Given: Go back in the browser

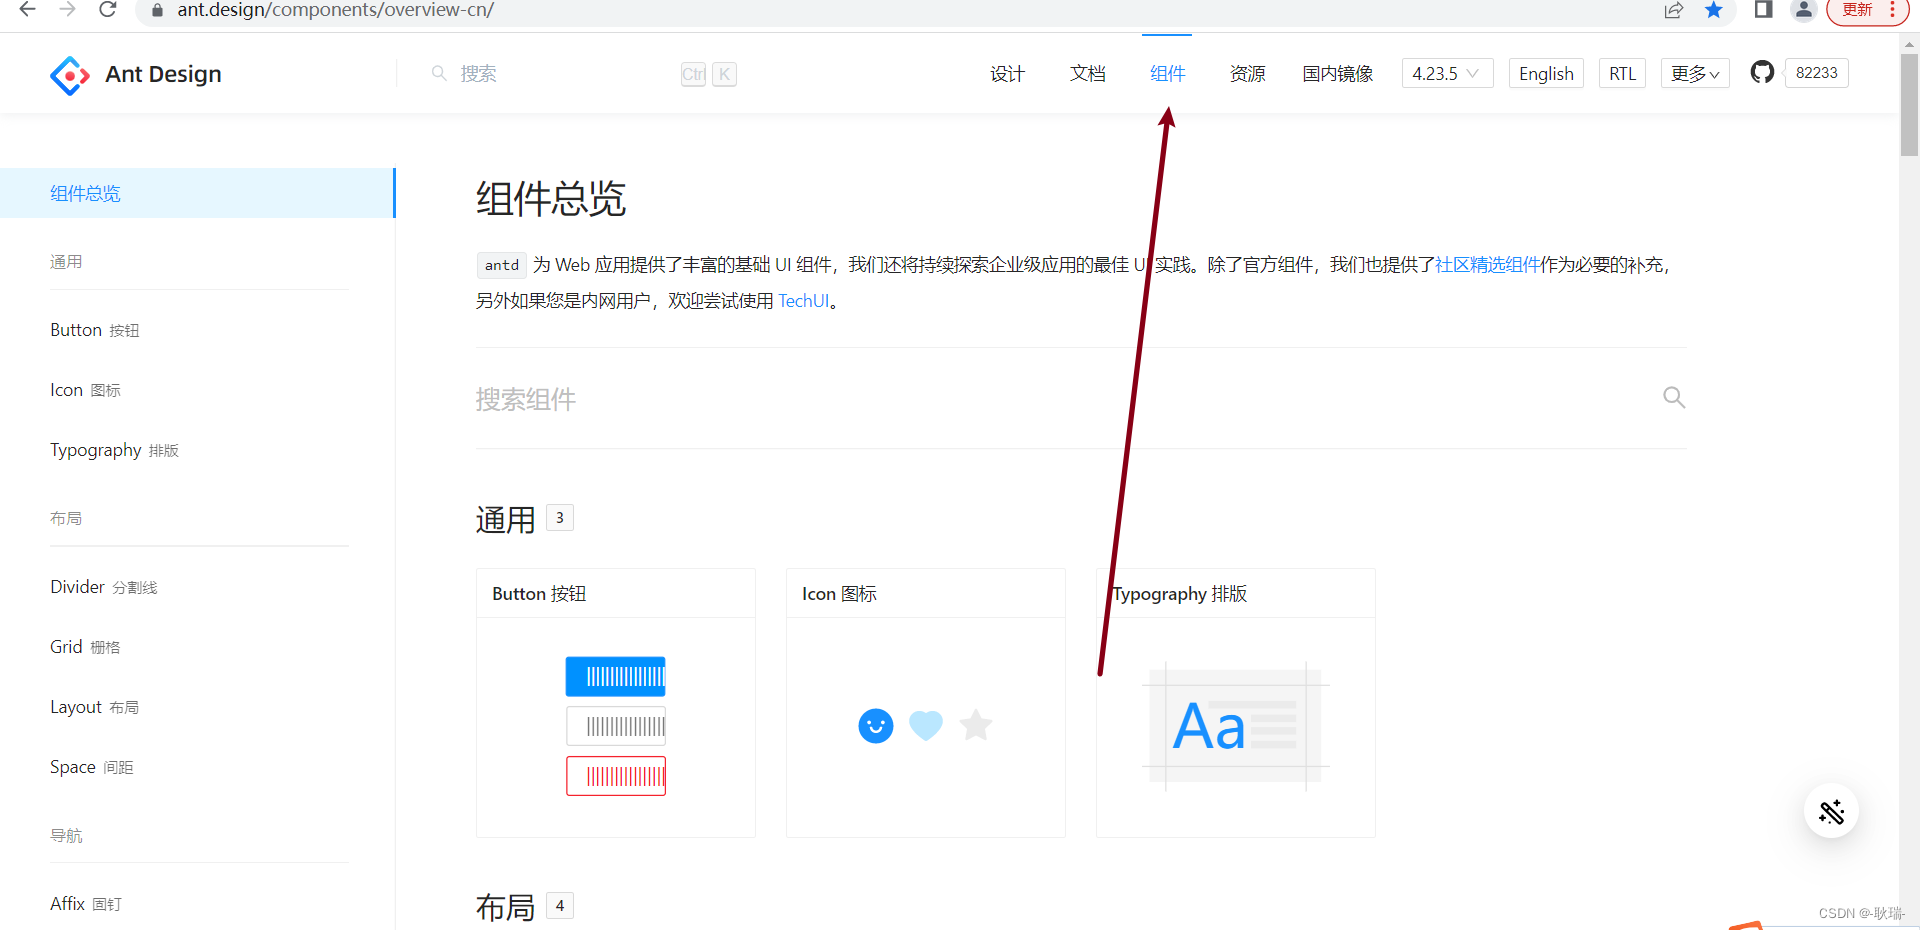Looking at the screenshot, I should tap(27, 10).
